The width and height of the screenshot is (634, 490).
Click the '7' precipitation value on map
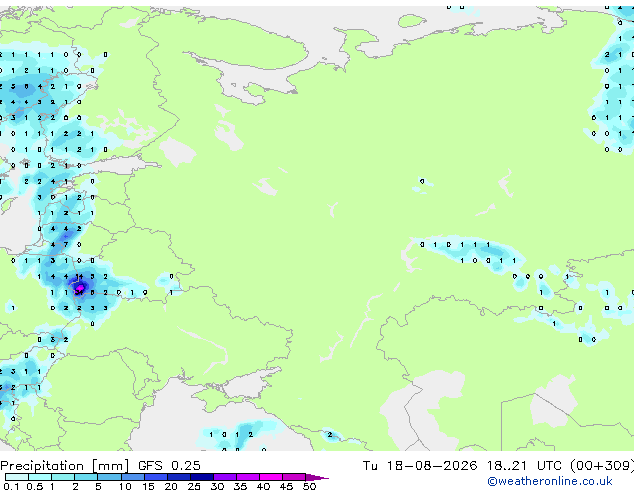click(x=66, y=245)
